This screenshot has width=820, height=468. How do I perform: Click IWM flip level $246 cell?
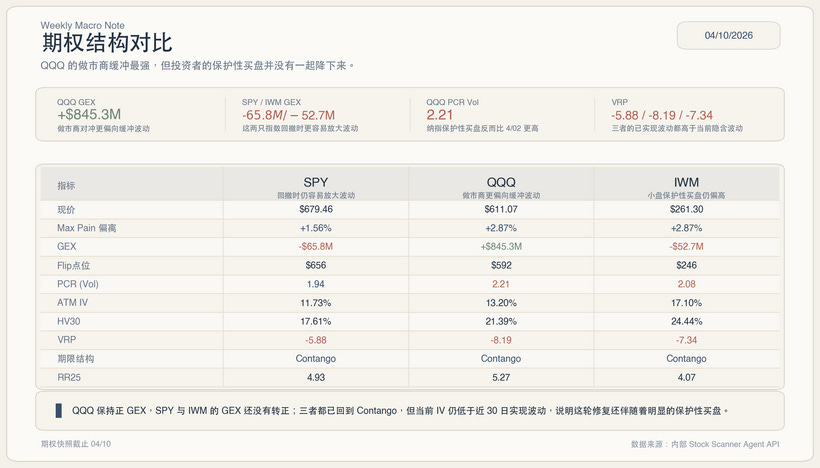click(686, 265)
